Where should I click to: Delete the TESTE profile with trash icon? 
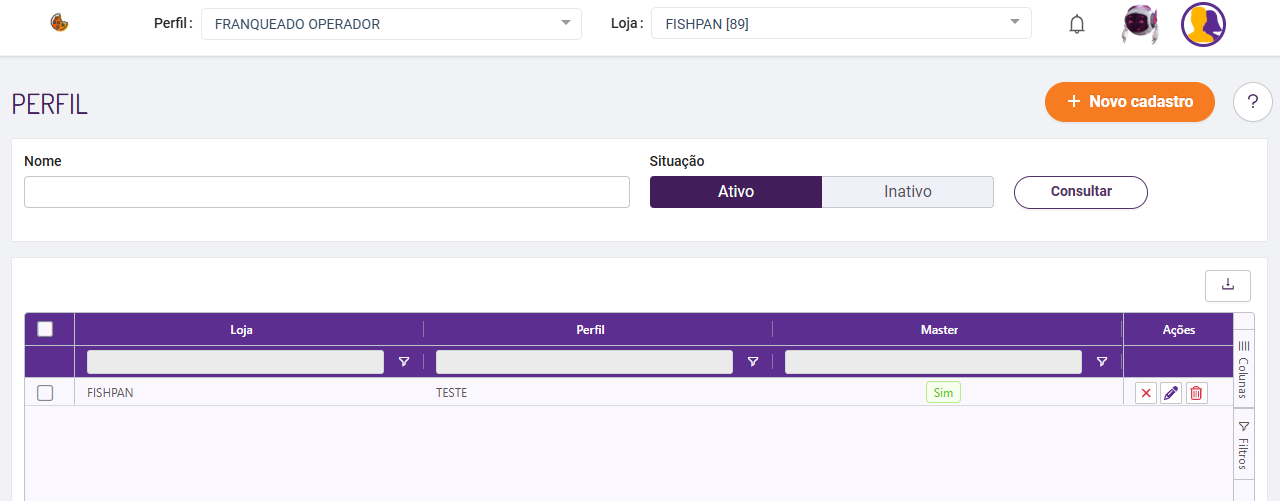(1196, 393)
